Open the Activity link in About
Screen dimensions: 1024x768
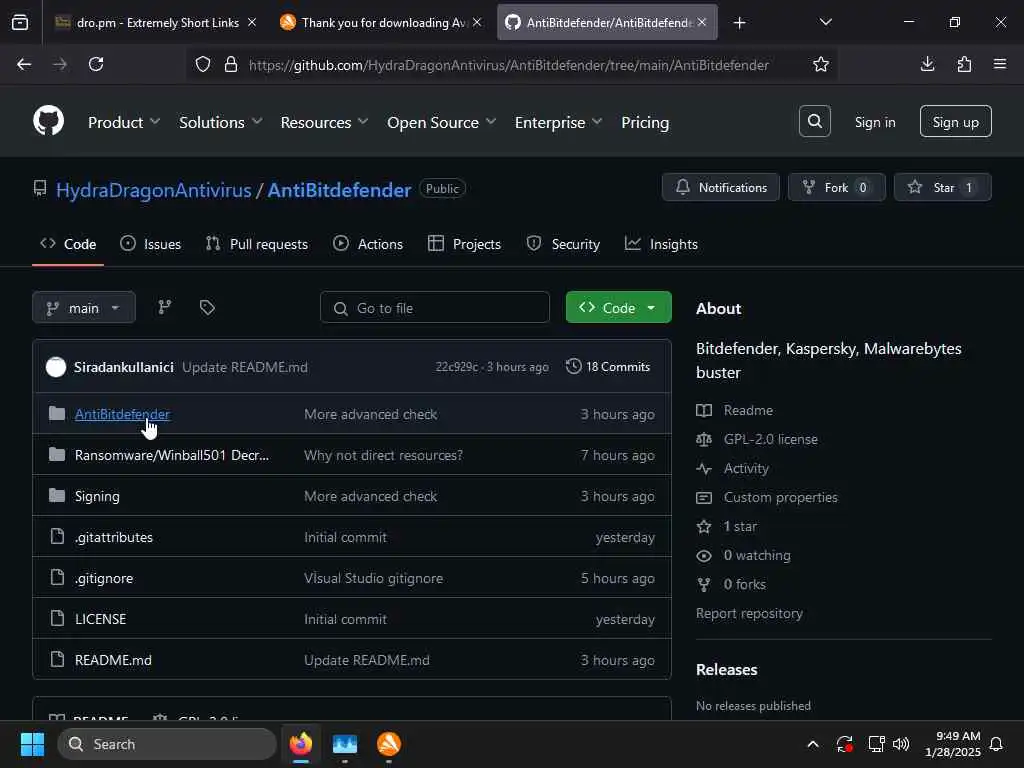coord(746,468)
